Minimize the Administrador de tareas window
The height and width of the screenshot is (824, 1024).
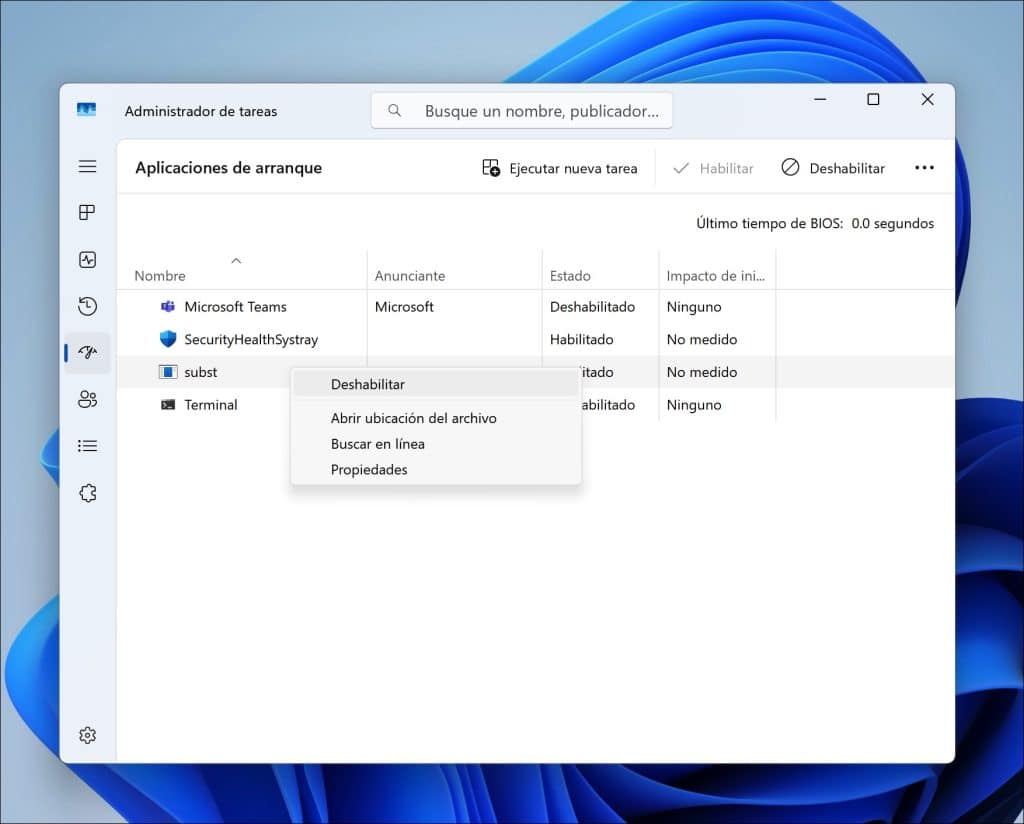pyautogui.click(x=820, y=99)
